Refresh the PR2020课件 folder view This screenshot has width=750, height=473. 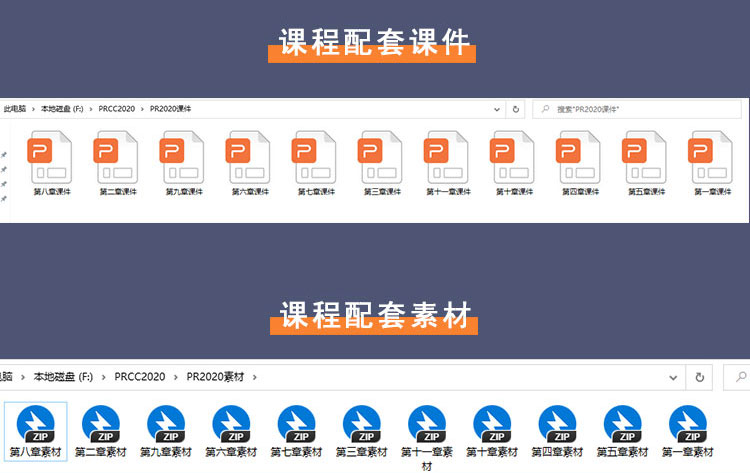point(516,108)
